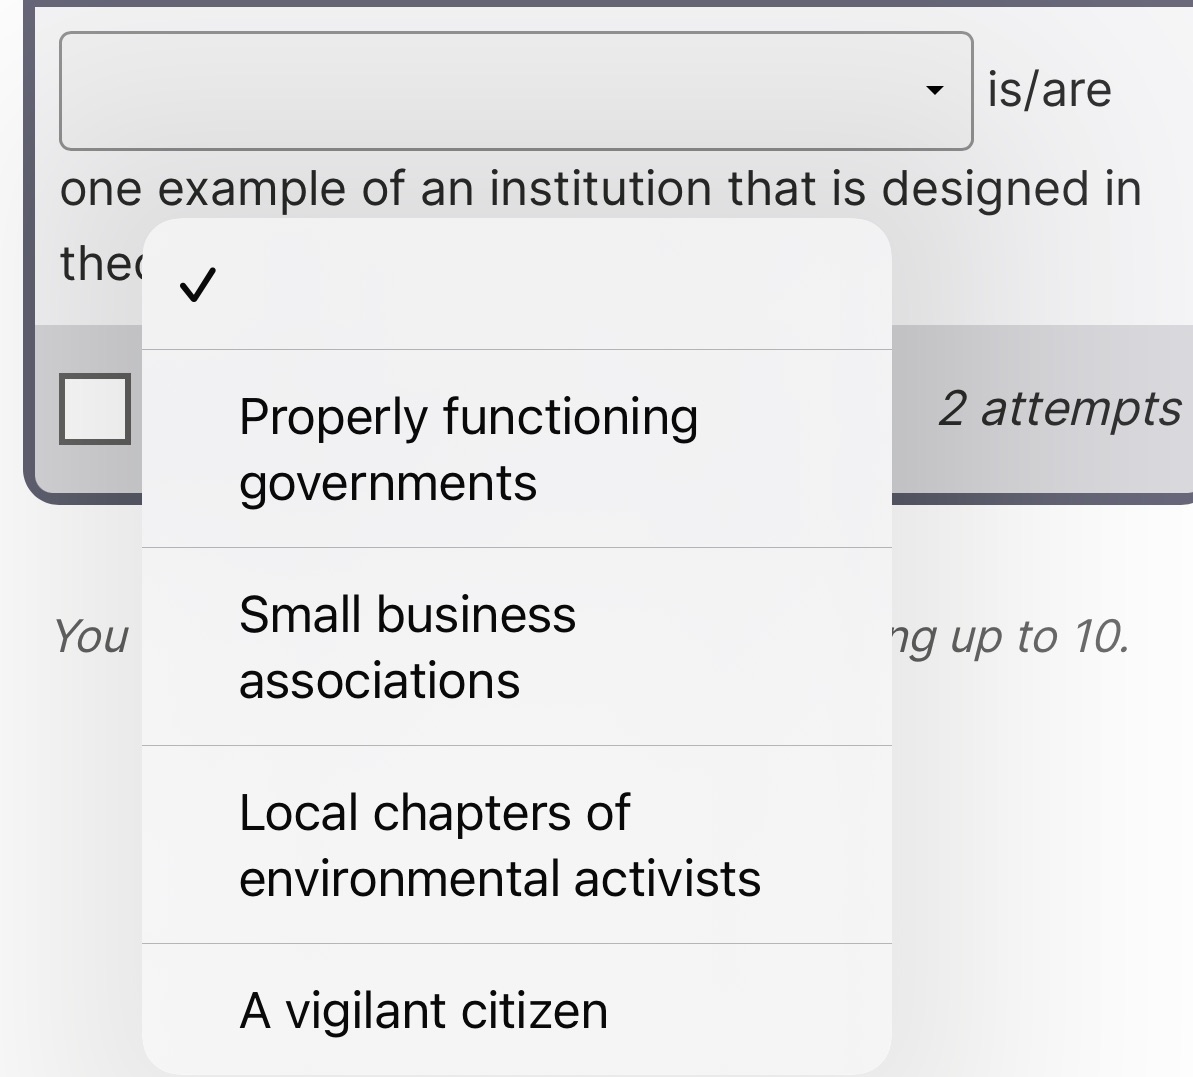
Task: Click the italic "You" text
Action: click(x=91, y=636)
